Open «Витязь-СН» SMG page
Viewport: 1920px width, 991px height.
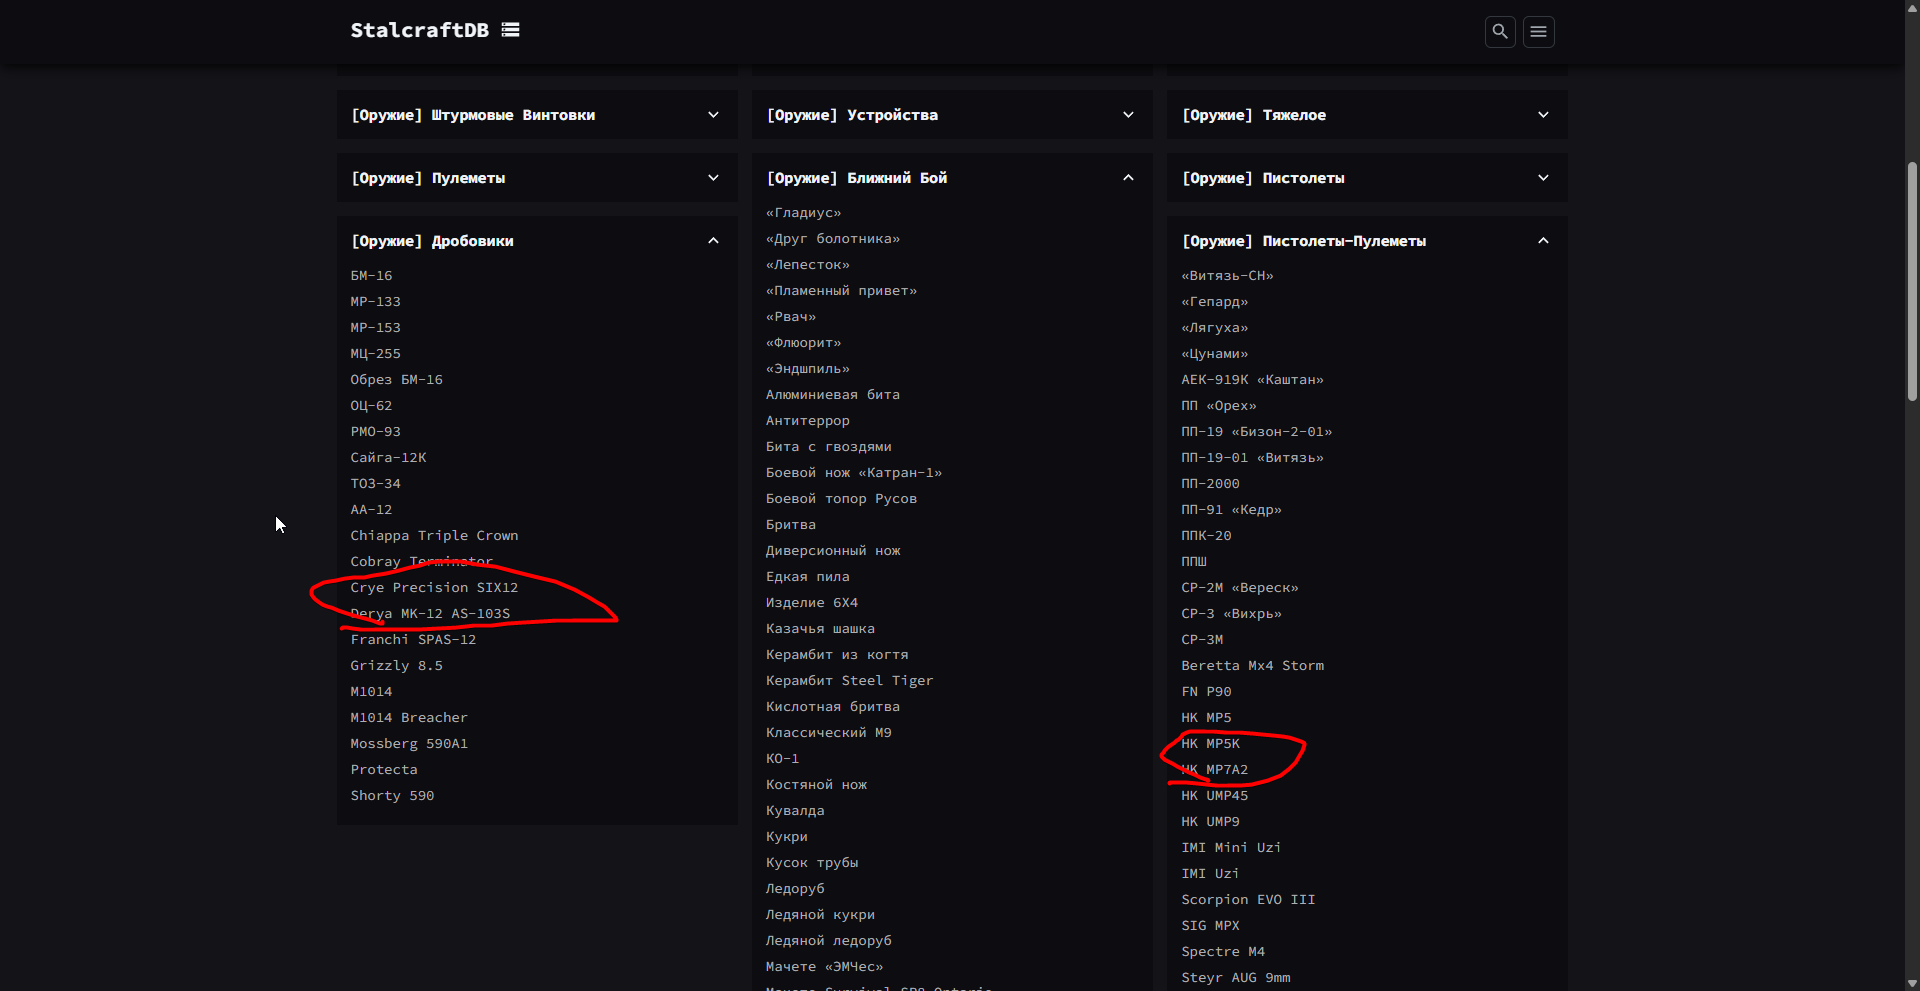click(1227, 275)
